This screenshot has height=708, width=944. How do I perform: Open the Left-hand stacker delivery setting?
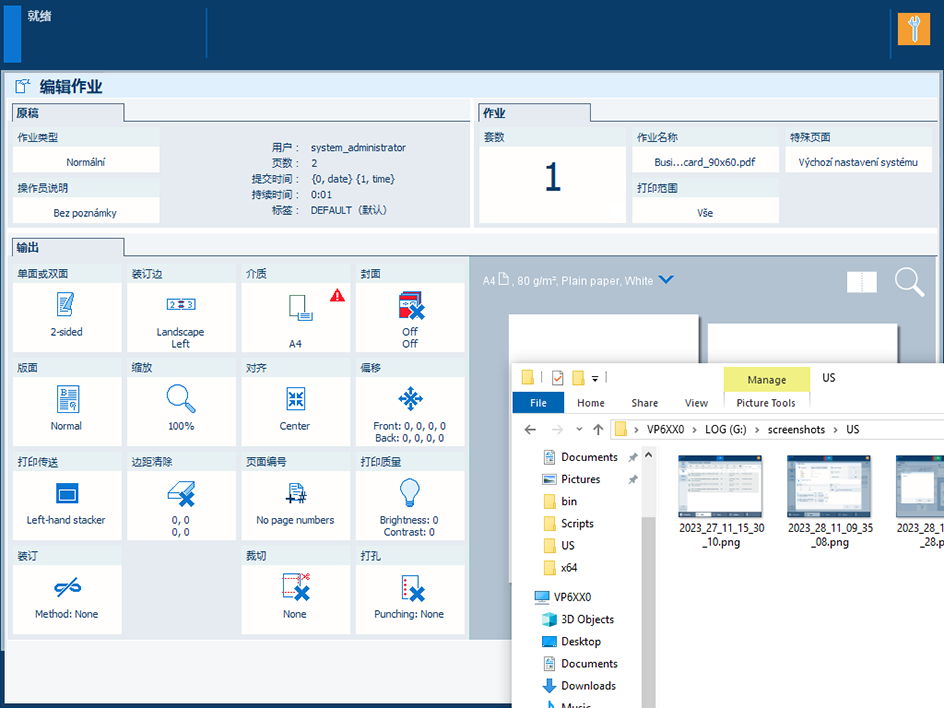pos(67,504)
